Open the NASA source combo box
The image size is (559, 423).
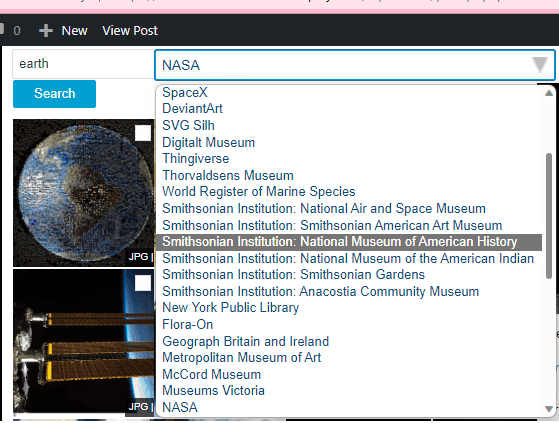pyautogui.click(x=355, y=65)
